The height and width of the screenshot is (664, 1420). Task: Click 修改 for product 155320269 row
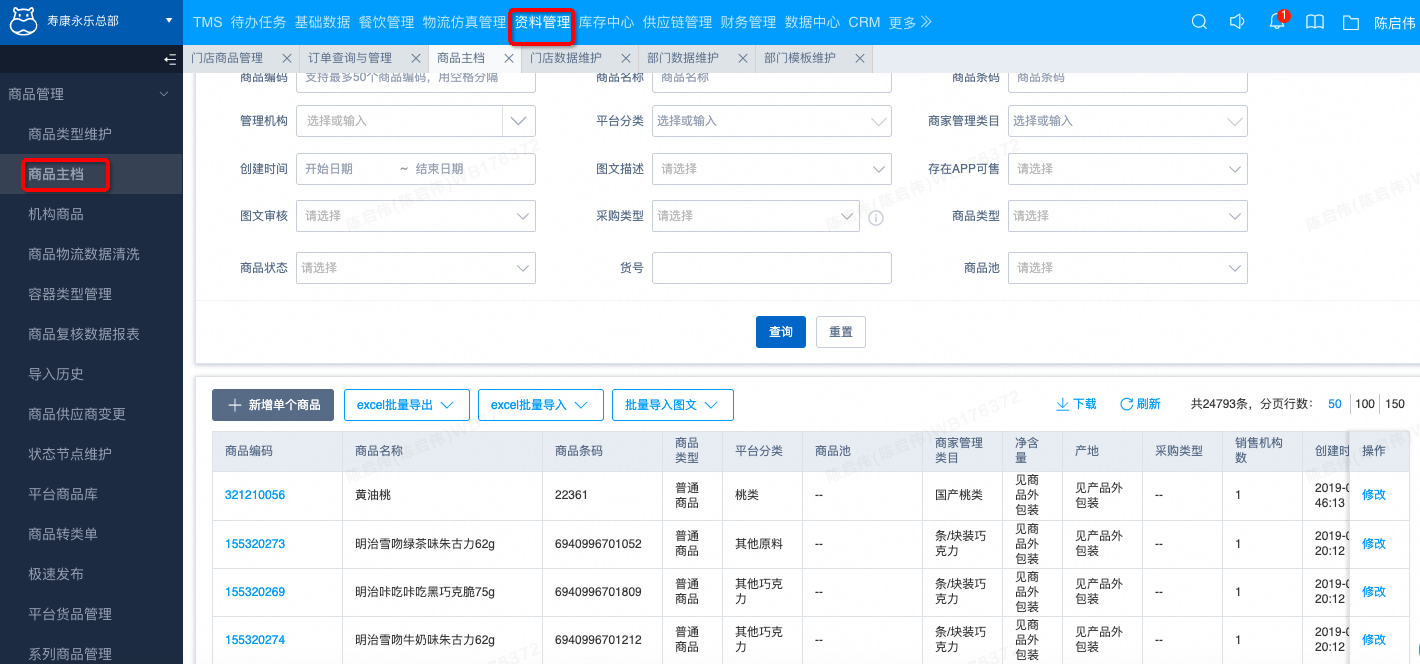(1374, 591)
